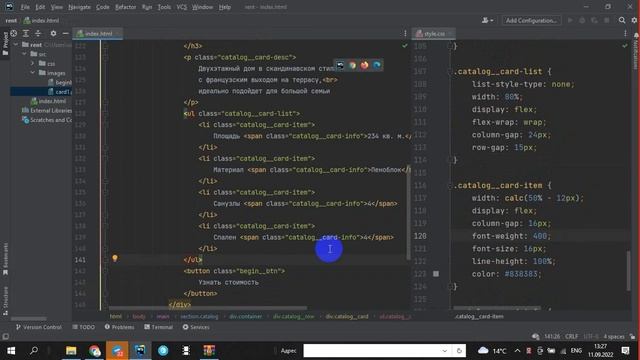Viewport: 640px width, 360px height.
Task: Switch to the style.css editor tab
Action: 434,33
